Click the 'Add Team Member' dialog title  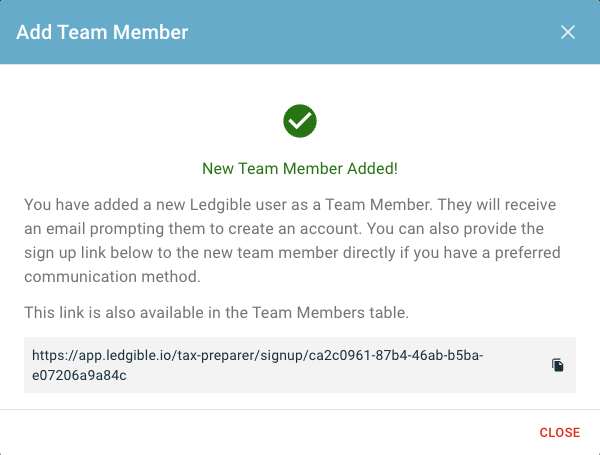[102, 32]
